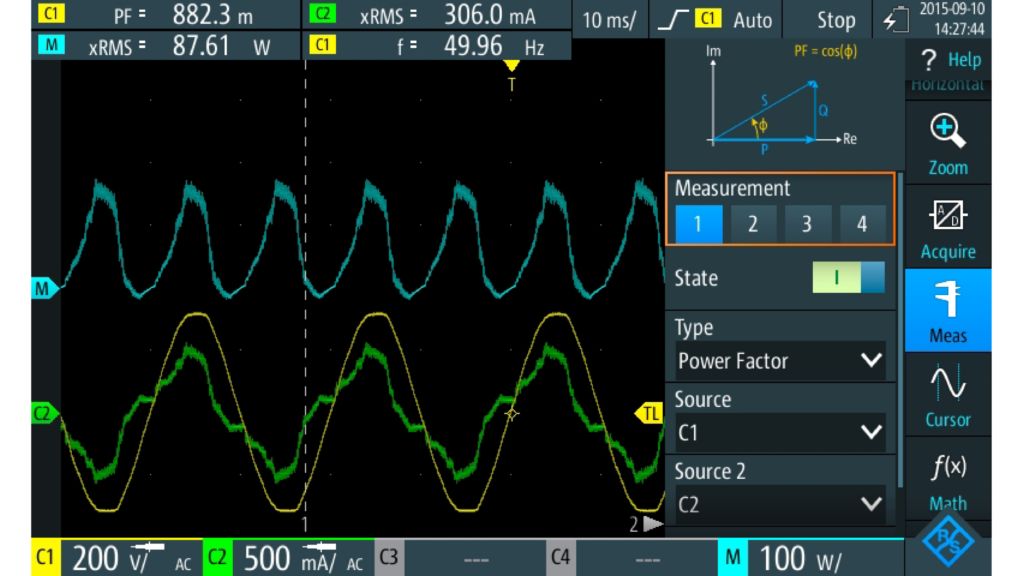The height and width of the screenshot is (576, 1024).
Task: Click the Meas caliper icon
Action: pos(947,310)
